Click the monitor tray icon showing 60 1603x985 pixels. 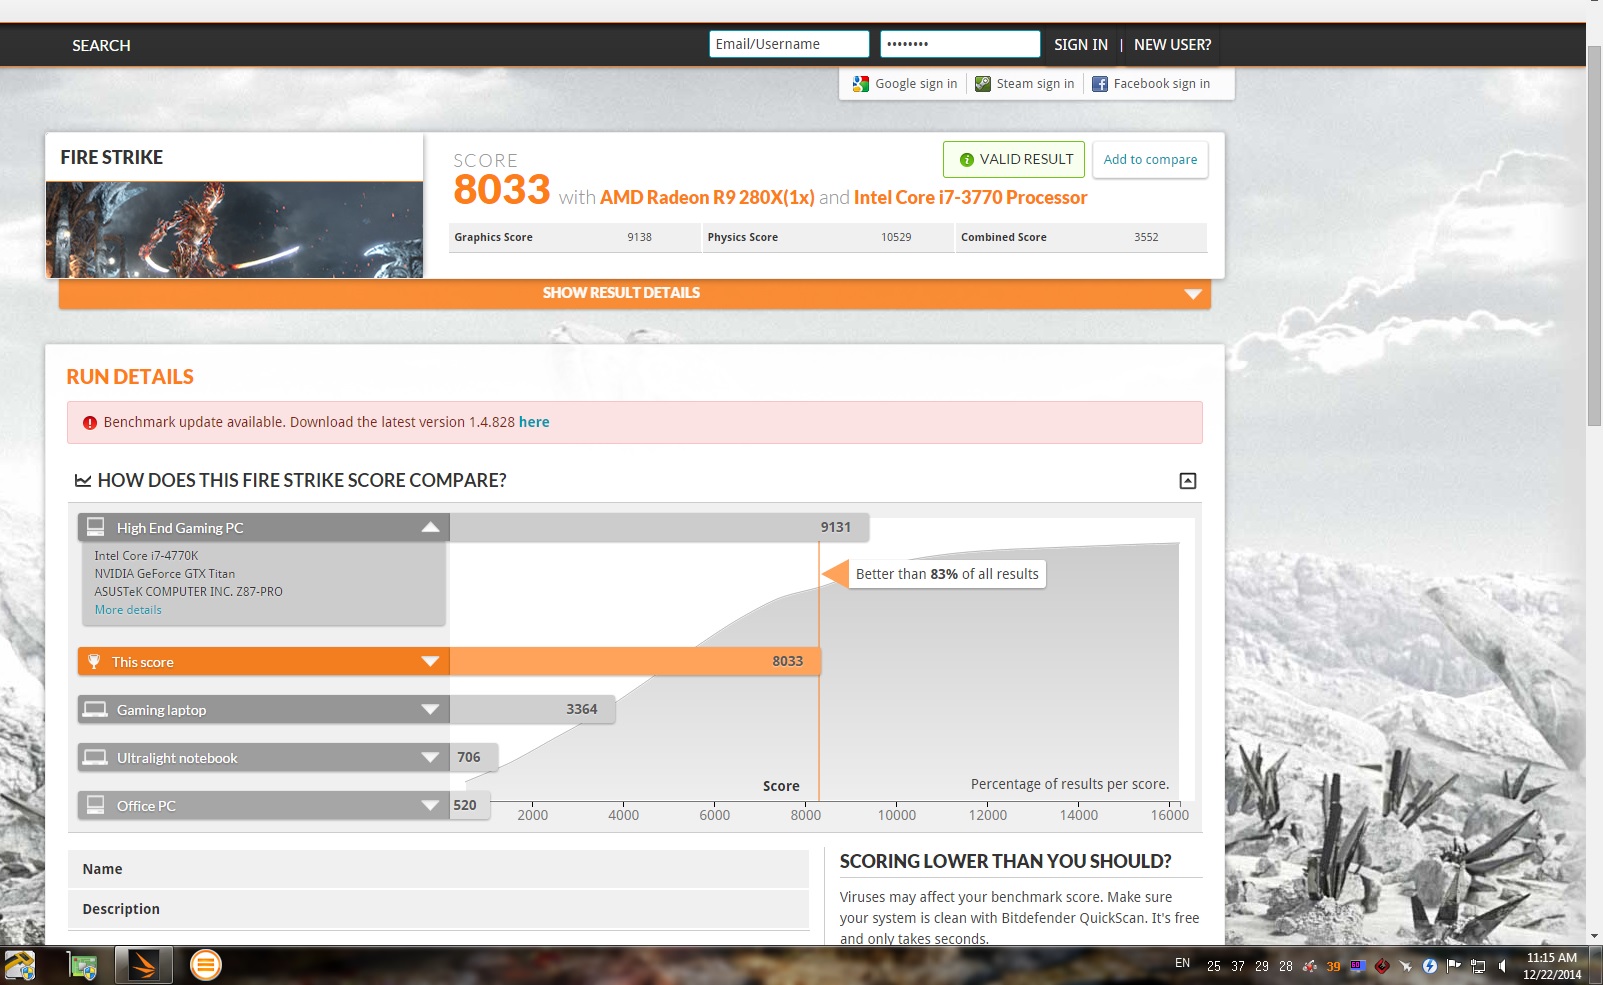(x=1358, y=966)
